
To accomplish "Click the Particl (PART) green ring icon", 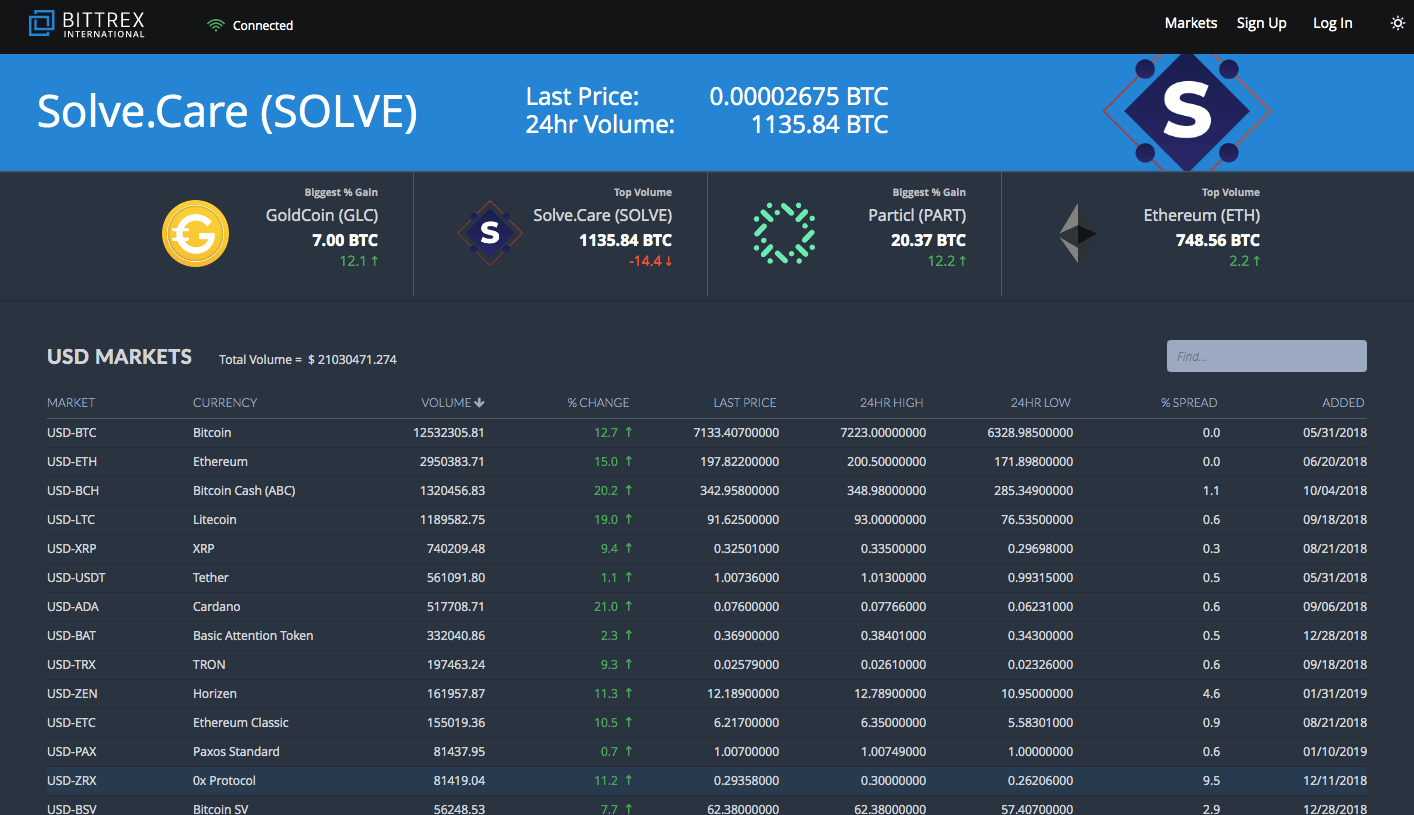I will (x=784, y=233).
